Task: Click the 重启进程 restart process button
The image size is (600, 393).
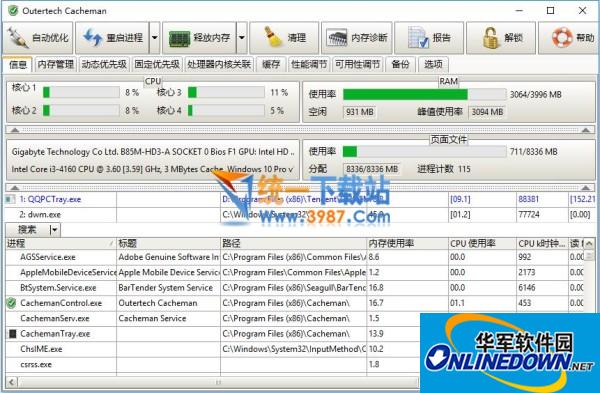Action: tap(112, 38)
